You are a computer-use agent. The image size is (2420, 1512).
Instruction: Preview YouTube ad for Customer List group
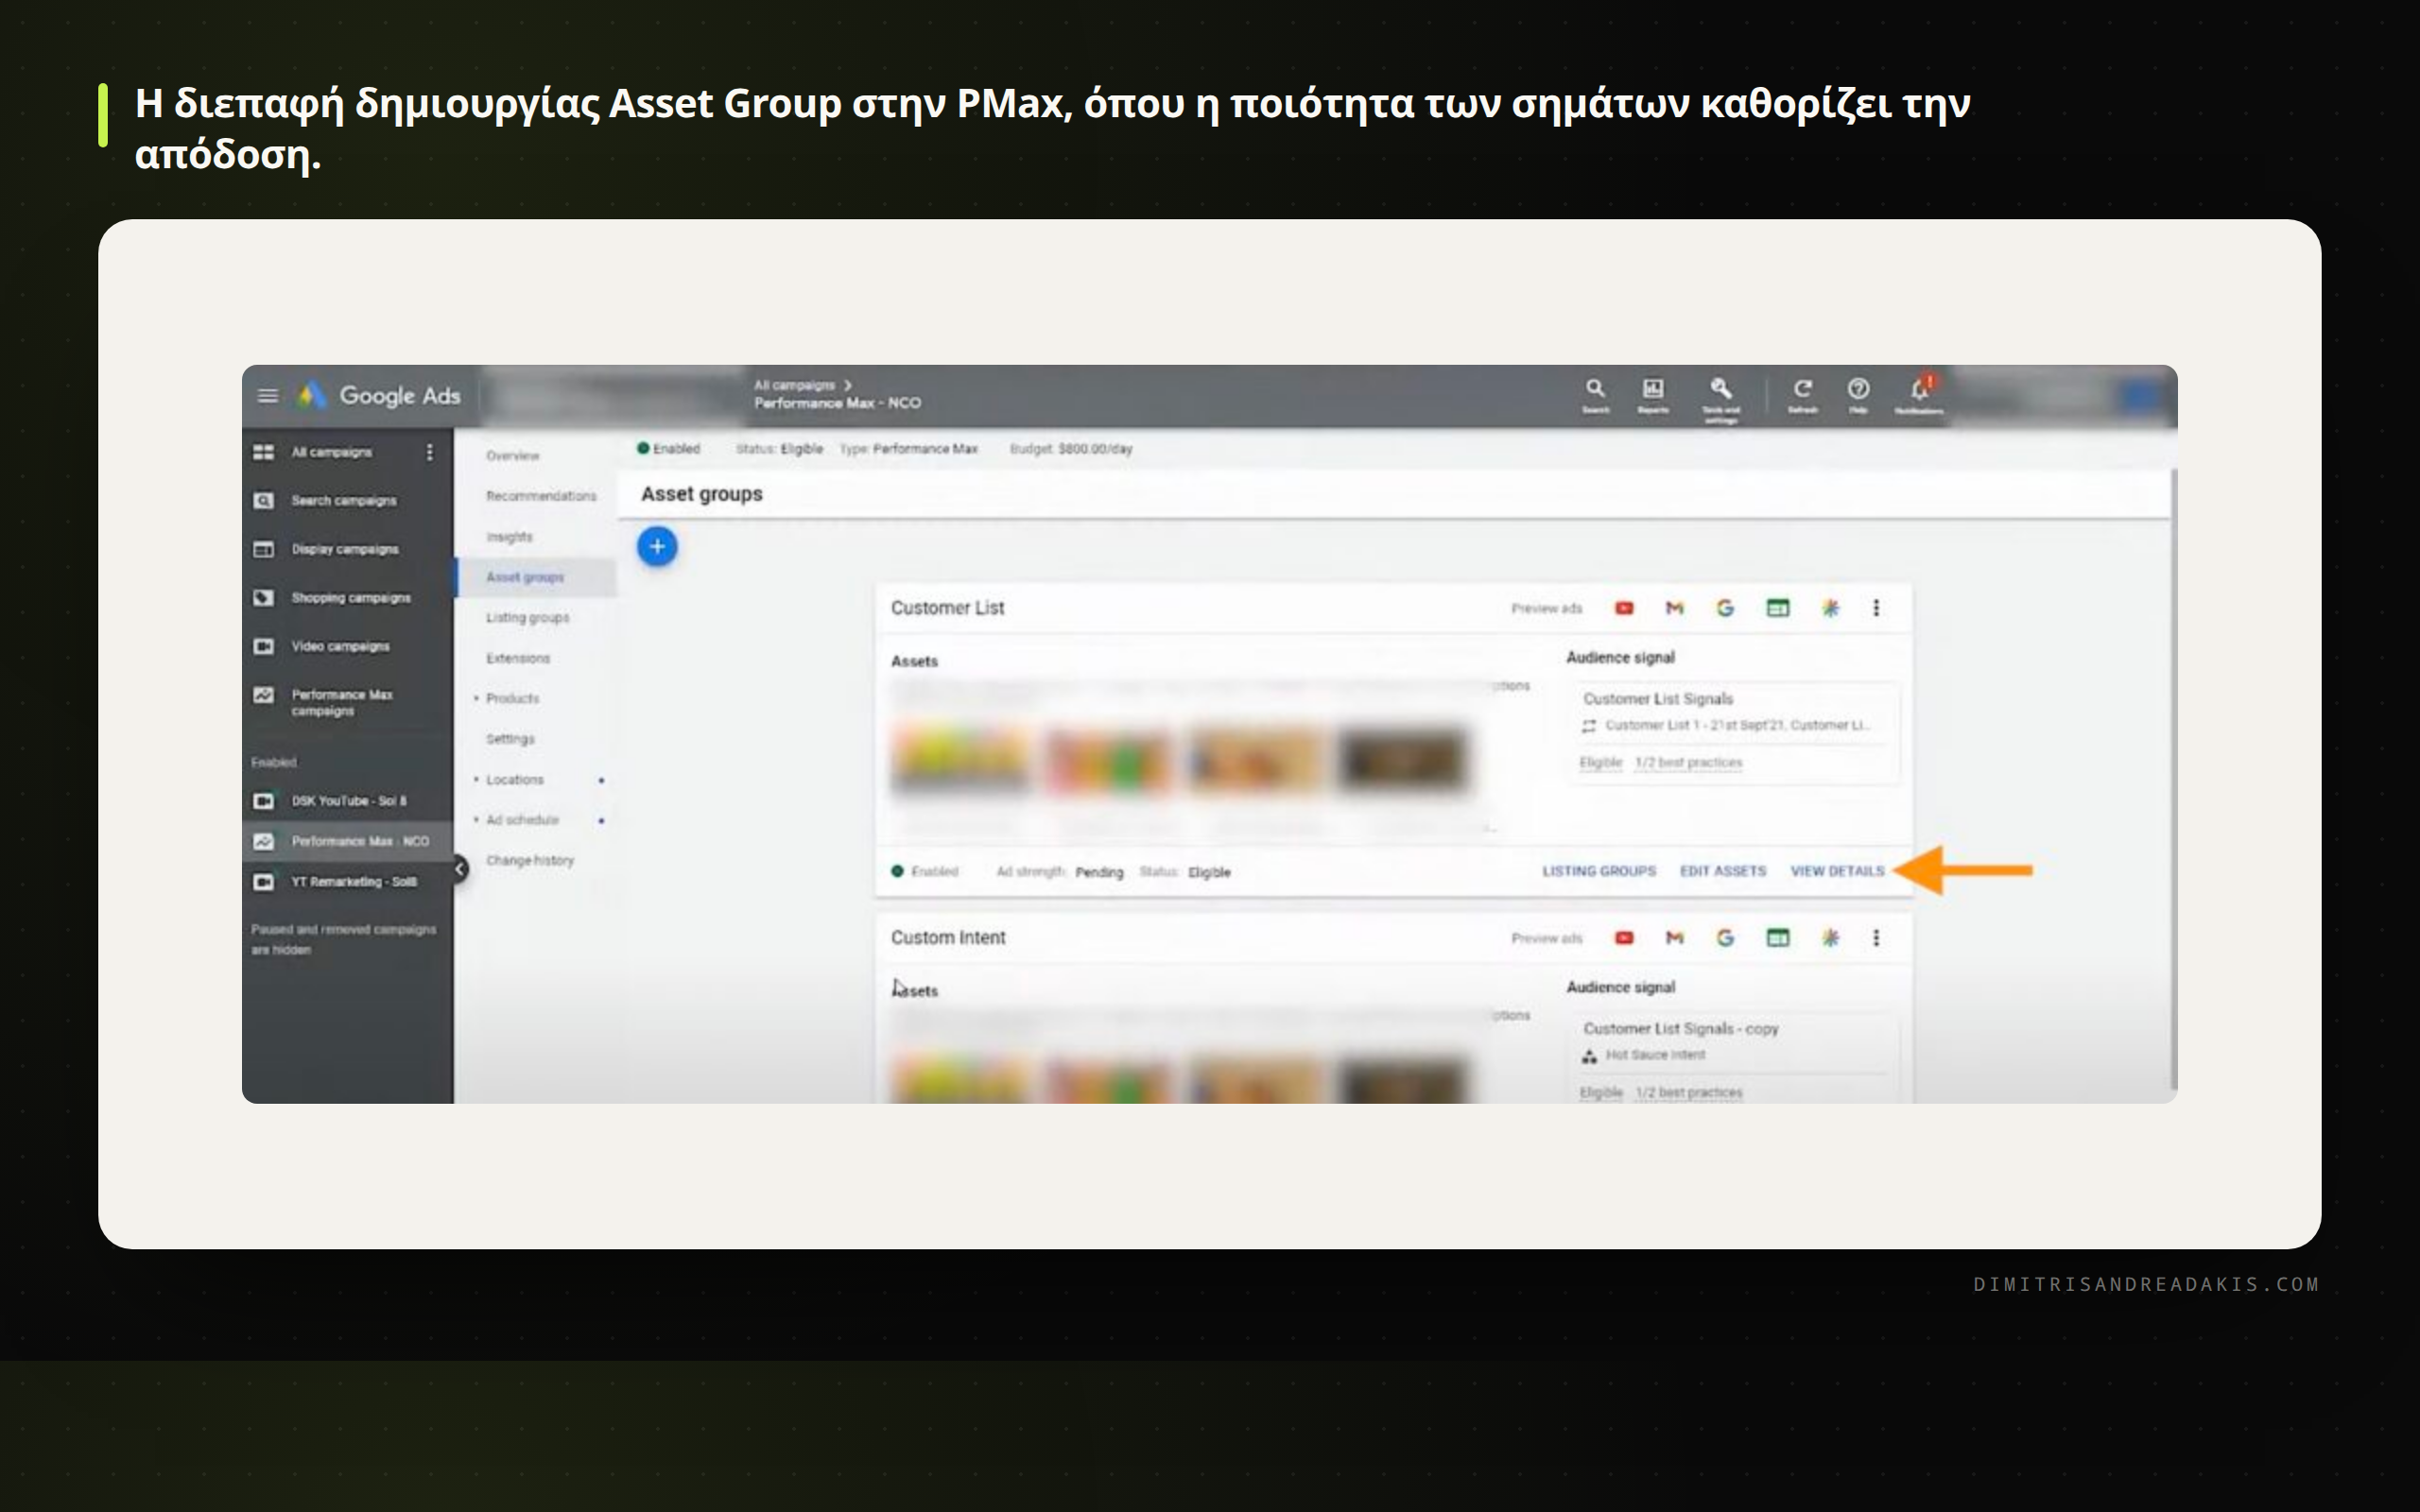[1624, 608]
